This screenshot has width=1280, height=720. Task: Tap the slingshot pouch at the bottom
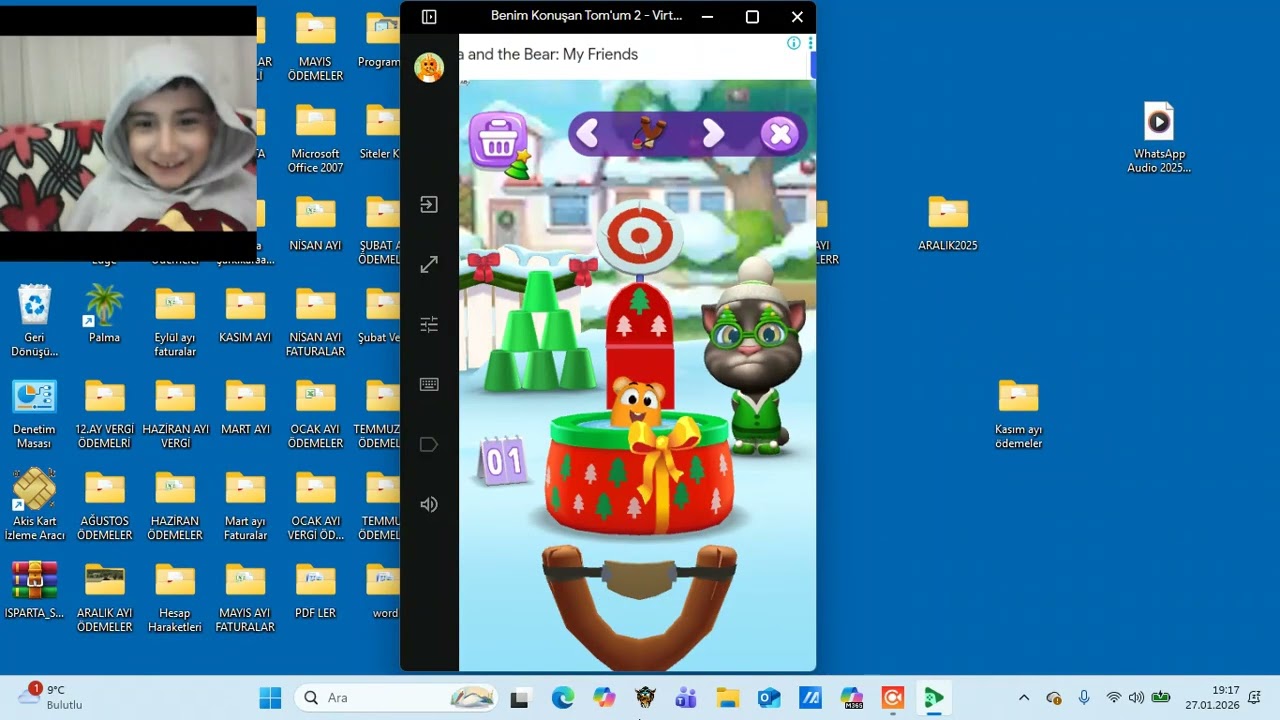640,578
